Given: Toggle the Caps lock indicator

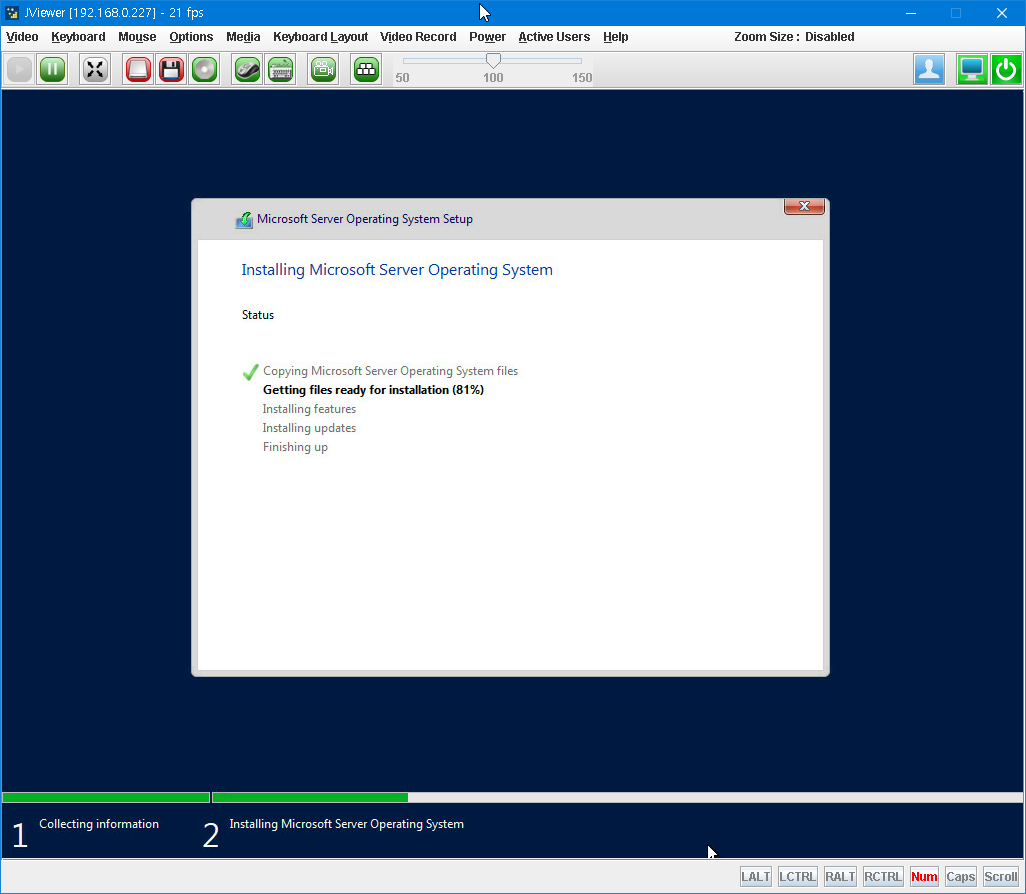Looking at the screenshot, I should (x=961, y=876).
